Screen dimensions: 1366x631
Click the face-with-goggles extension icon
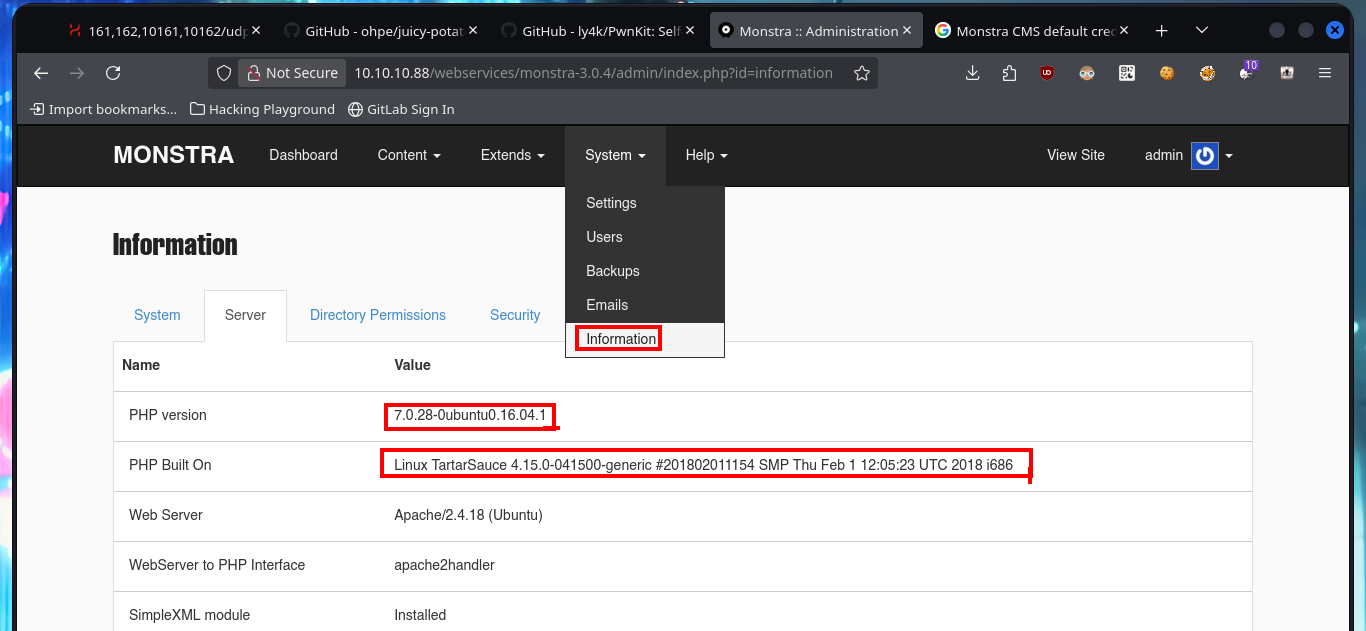(x=1087, y=73)
